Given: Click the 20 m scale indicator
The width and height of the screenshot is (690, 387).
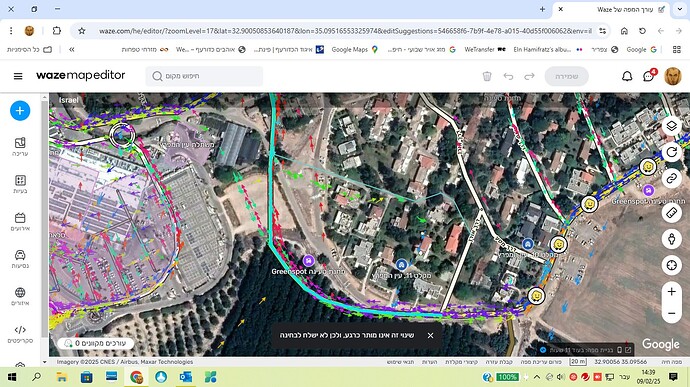Looking at the screenshot, I should [578, 361].
